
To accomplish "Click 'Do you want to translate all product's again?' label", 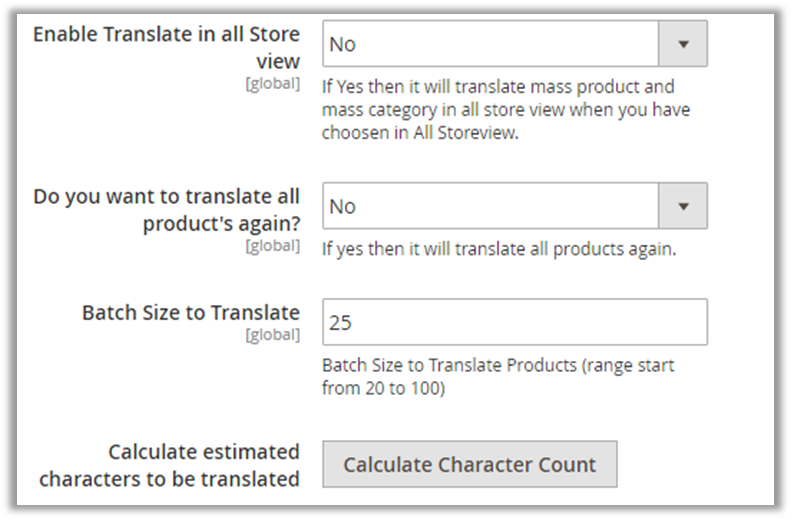I will pyautogui.click(x=166, y=208).
